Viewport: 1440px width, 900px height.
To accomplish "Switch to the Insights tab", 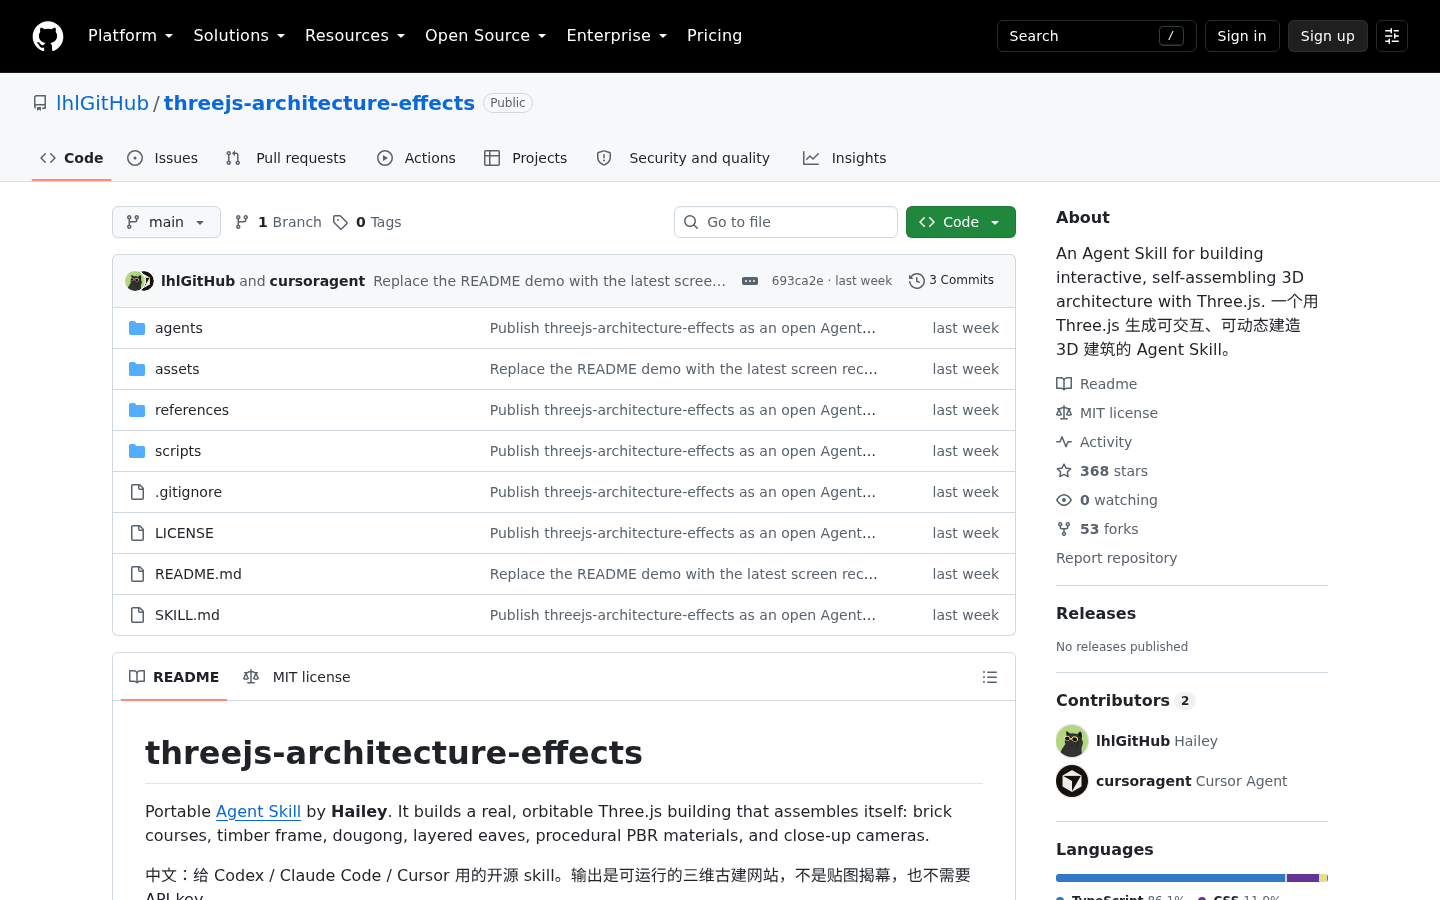I will coord(845,158).
